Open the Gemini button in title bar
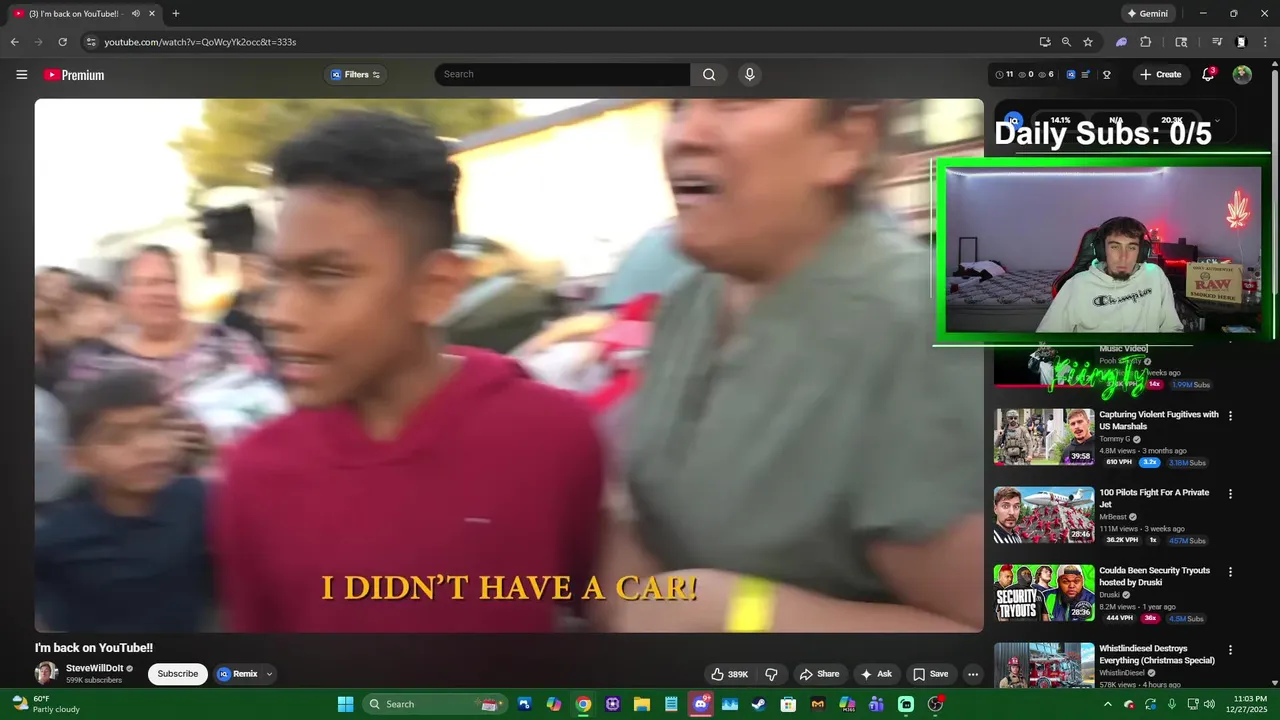Image resolution: width=1280 pixels, height=720 pixels. pyautogui.click(x=1147, y=13)
